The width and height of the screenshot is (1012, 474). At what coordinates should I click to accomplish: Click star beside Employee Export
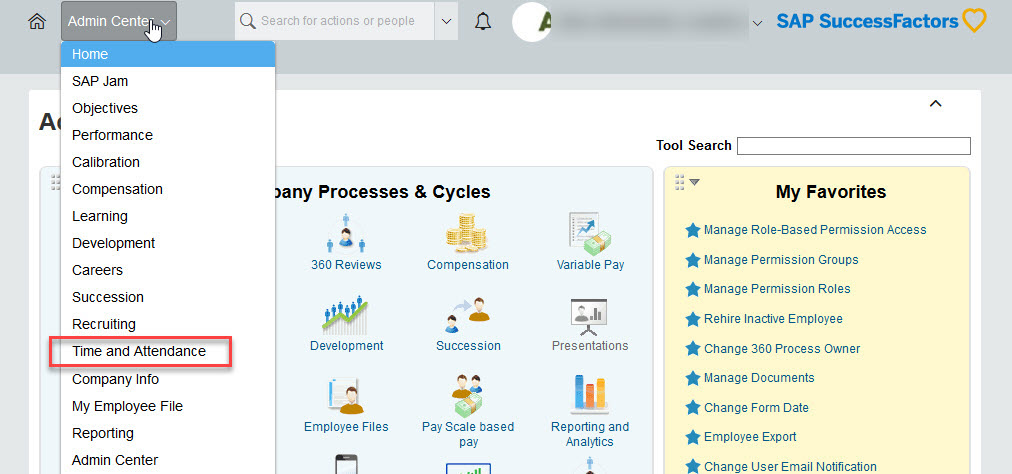(693, 437)
